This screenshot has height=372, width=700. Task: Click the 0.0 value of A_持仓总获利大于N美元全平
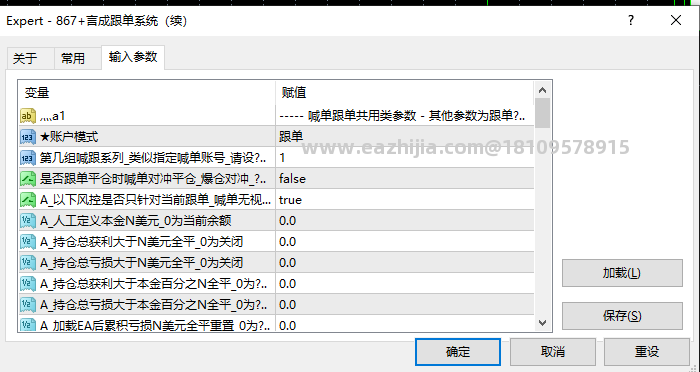(x=288, y=242)
